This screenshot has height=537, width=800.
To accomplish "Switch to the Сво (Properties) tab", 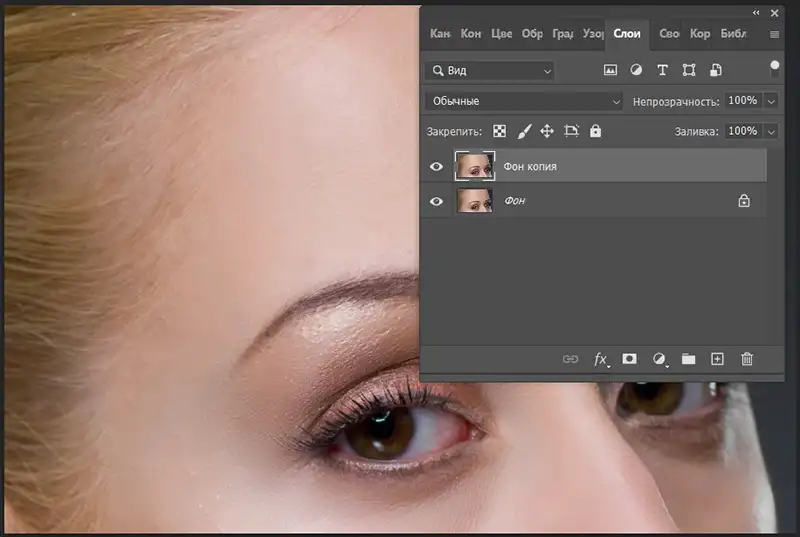I will pyautogui.click(x=669, y=34).
